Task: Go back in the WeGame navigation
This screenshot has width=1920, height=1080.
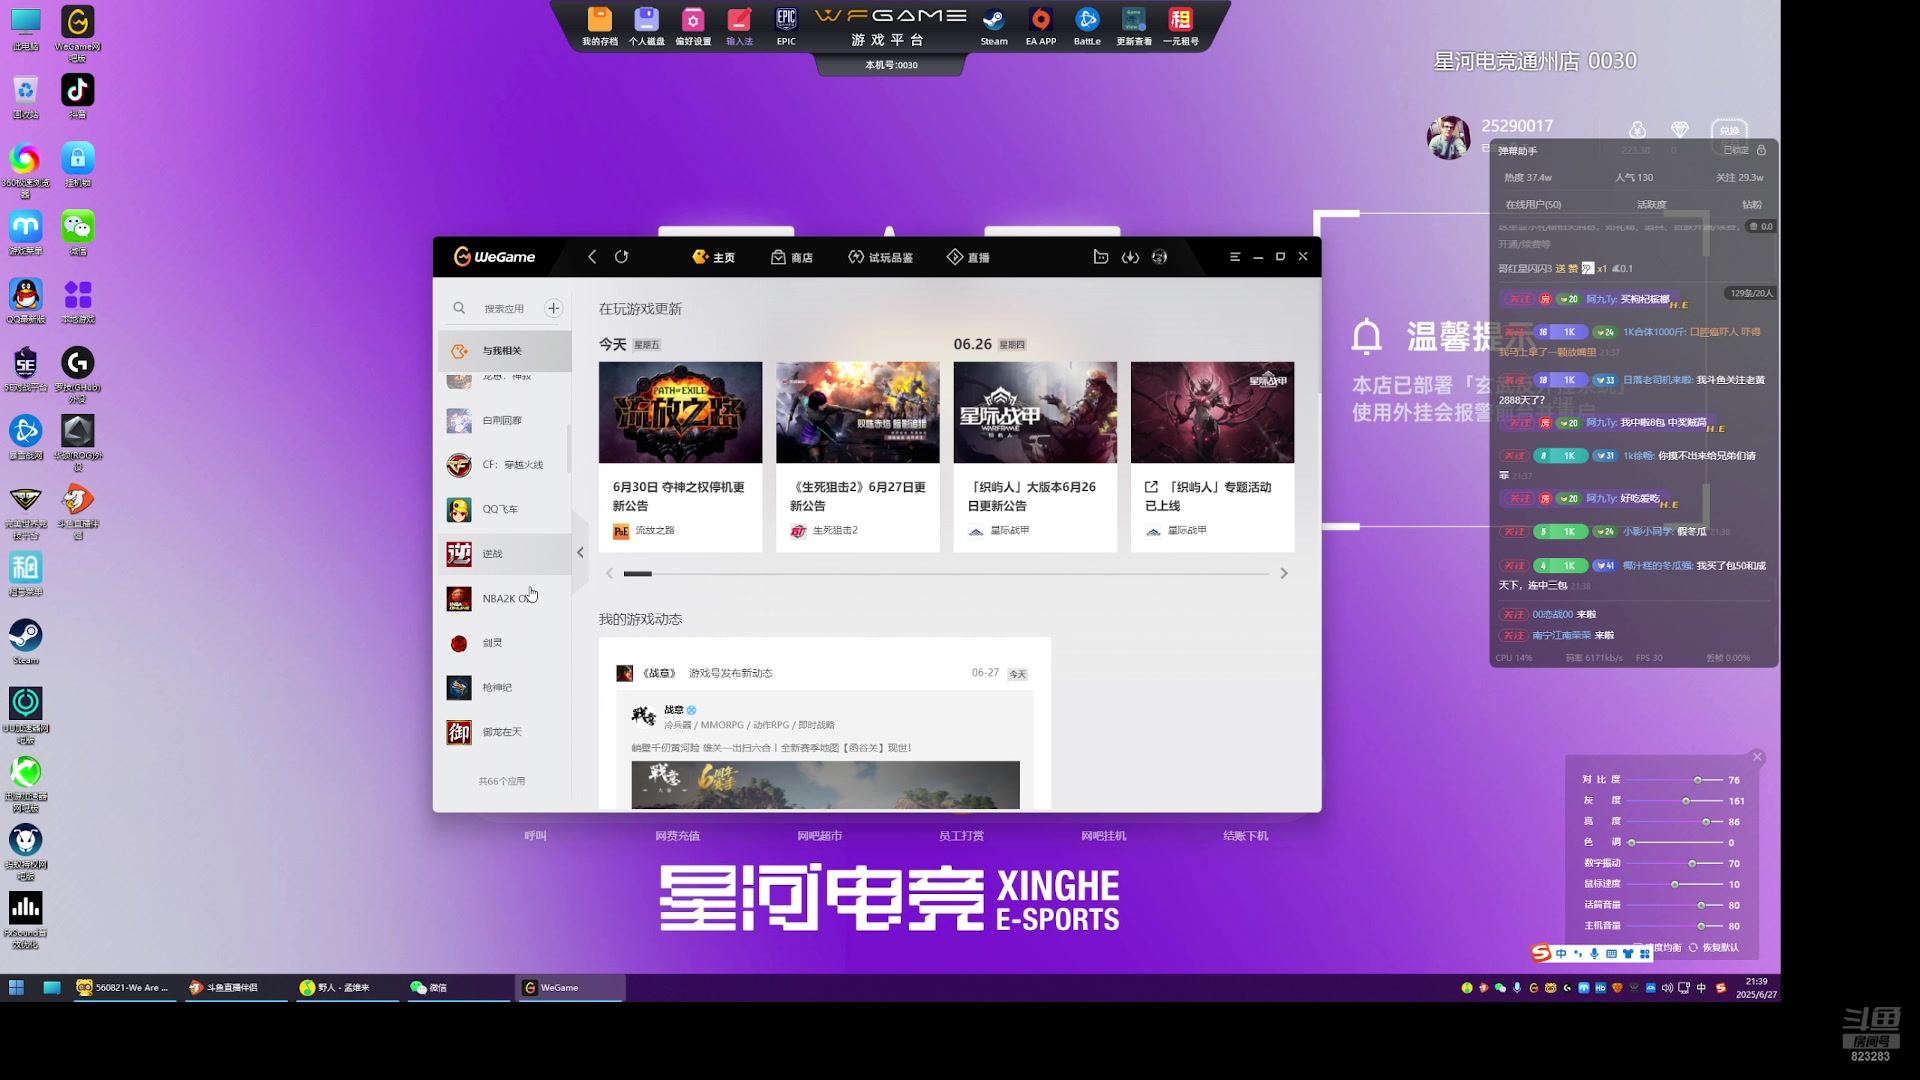Action: tap(592, 257)
